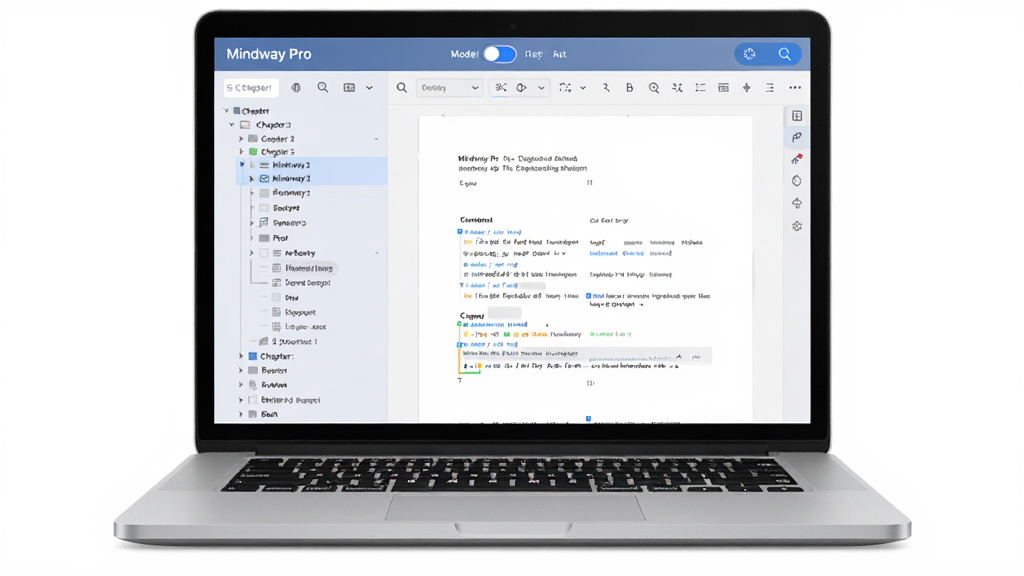Click the table grid icon in the toolbar

click(x=724, y=88)
